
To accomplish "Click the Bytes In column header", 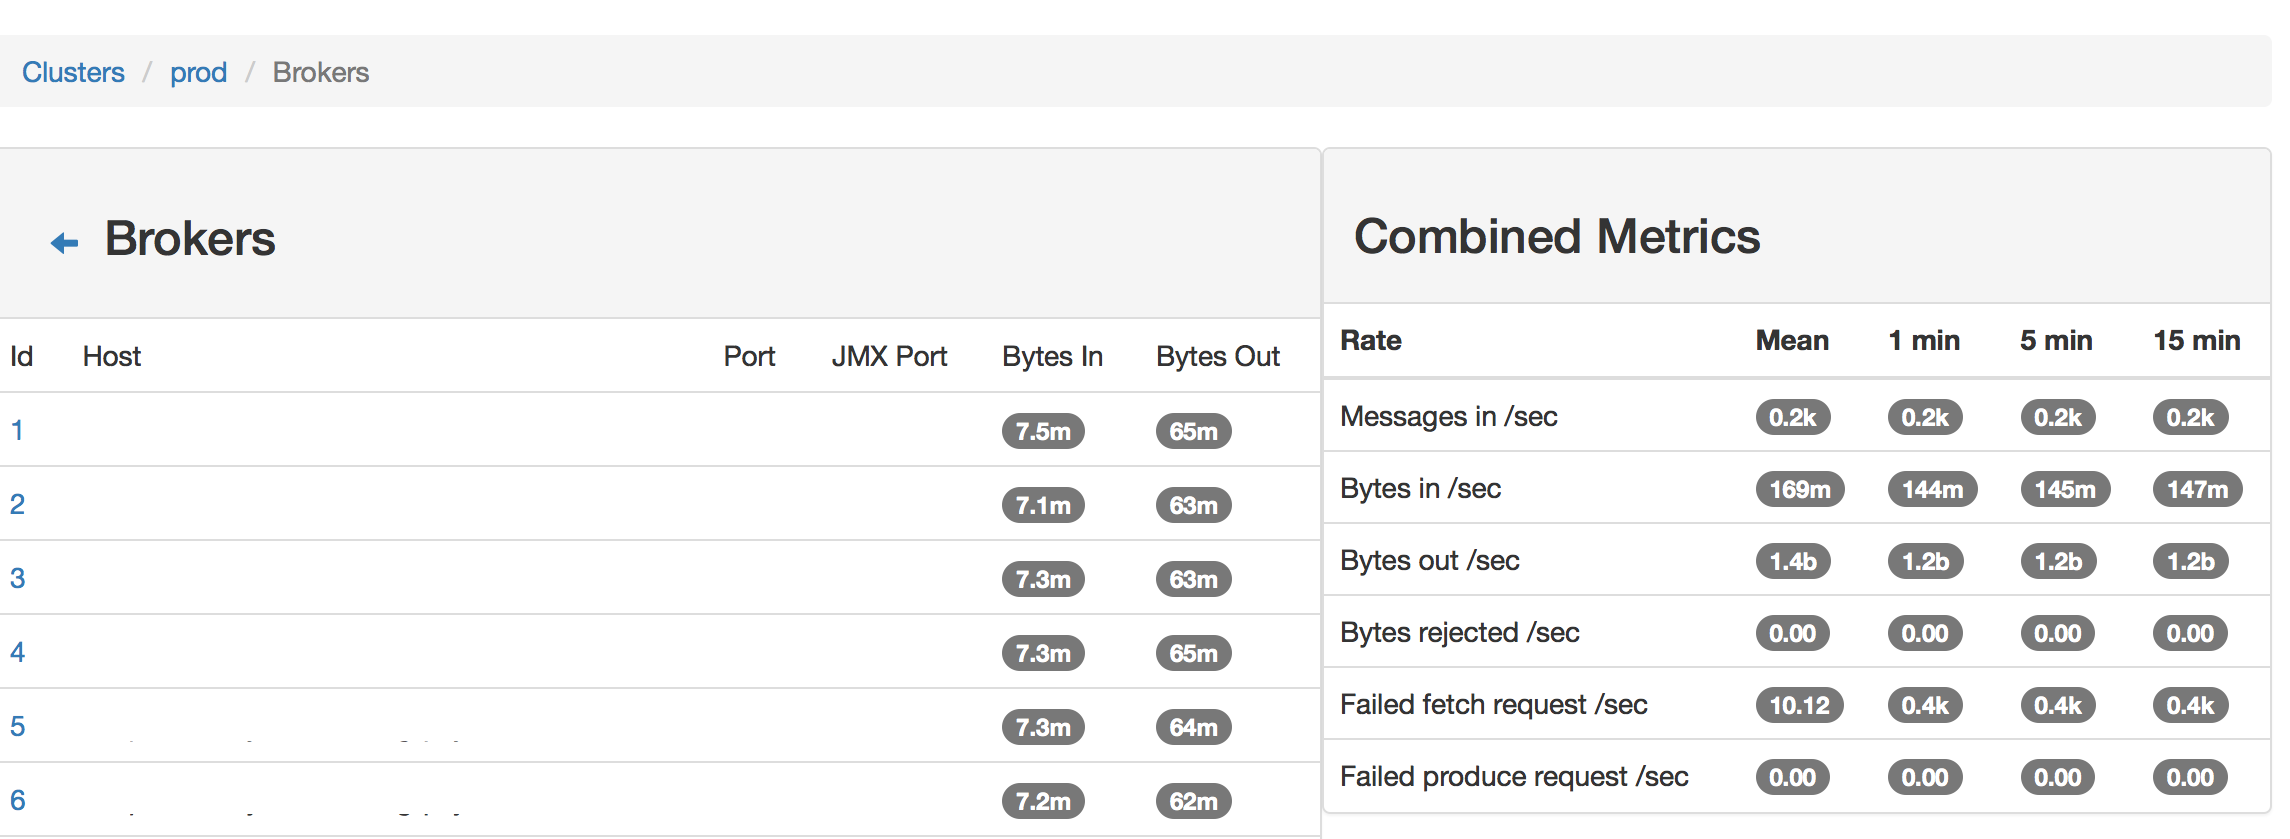I will click(x=1052, y=356).
